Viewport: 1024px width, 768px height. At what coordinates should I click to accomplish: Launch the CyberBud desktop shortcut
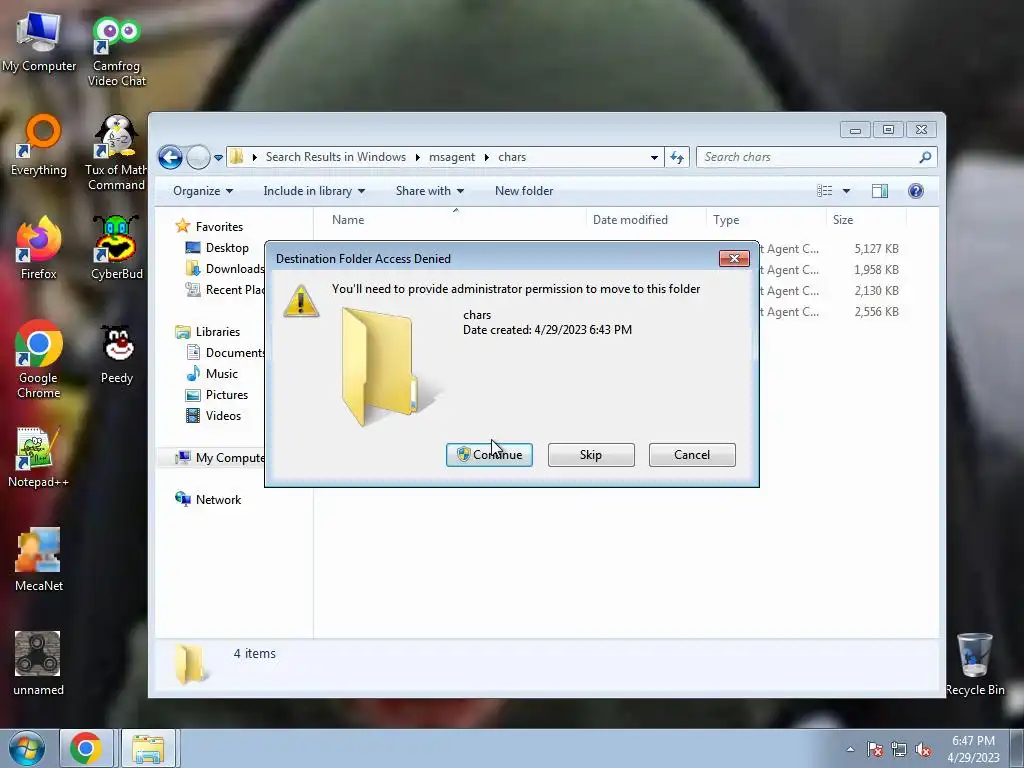click(x=116, y=248)
